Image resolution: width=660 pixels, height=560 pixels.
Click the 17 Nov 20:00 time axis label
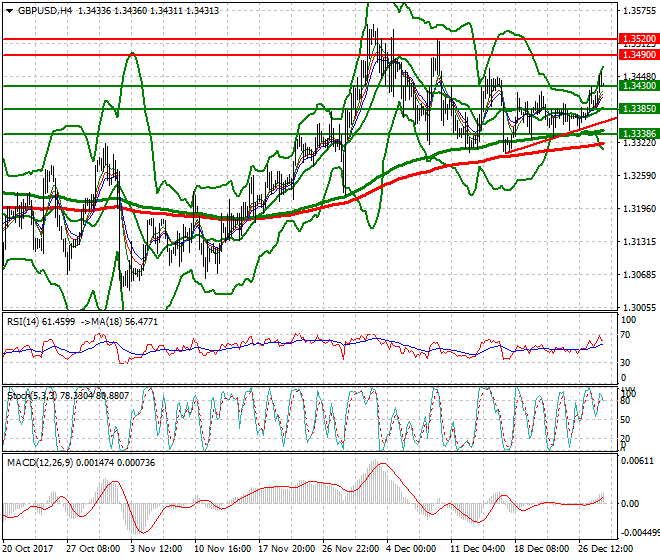tap(286, 549)
